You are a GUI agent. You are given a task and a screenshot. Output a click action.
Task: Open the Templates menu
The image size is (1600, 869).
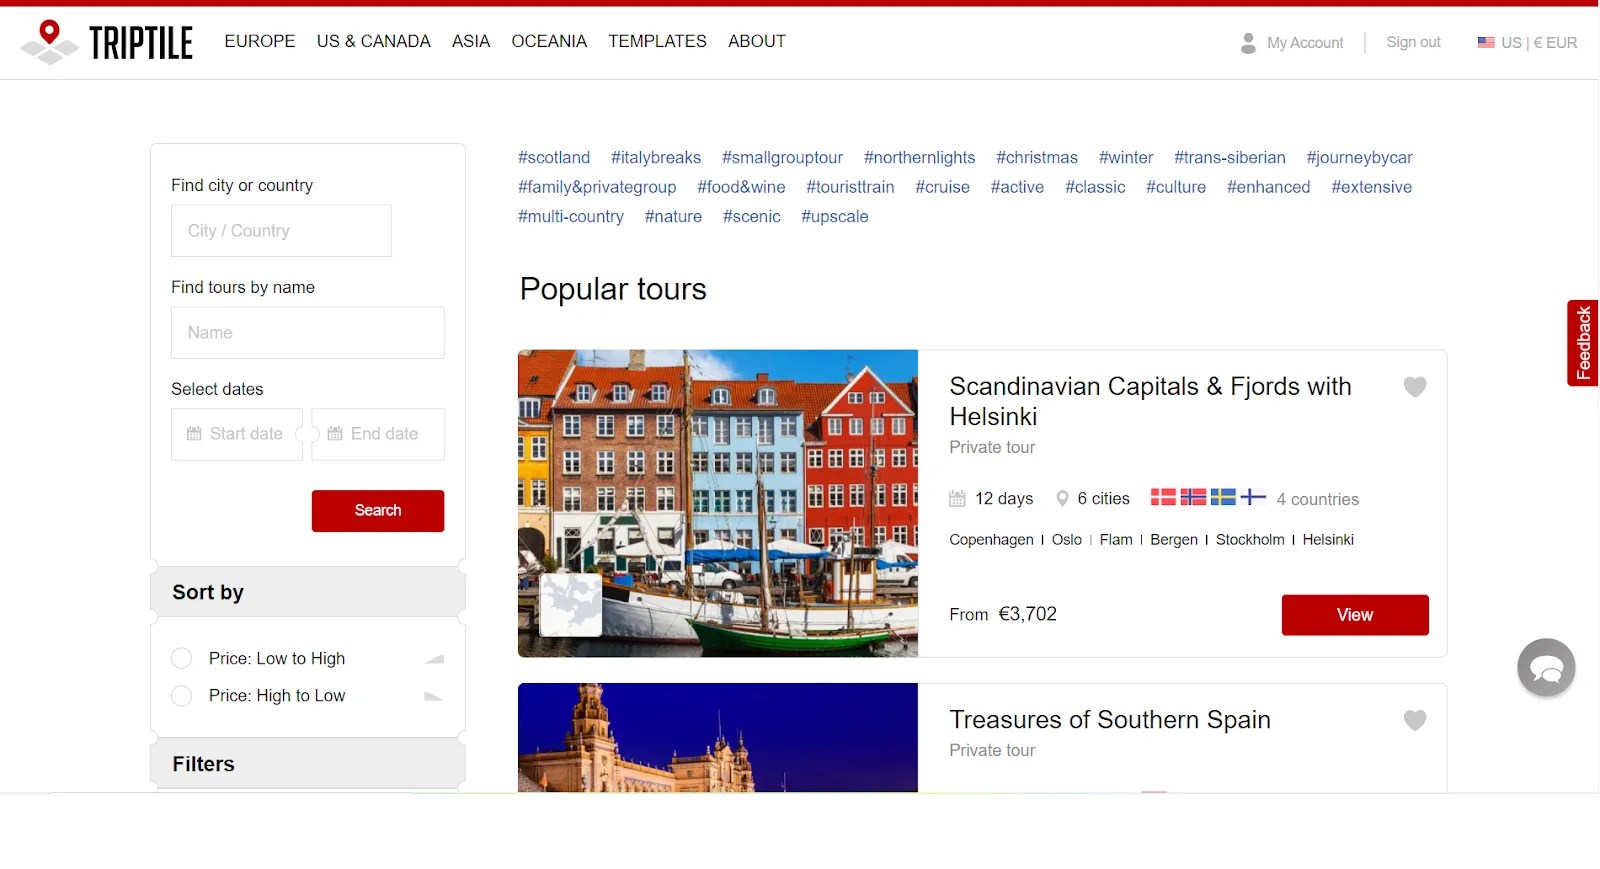[x=657, y=41]
